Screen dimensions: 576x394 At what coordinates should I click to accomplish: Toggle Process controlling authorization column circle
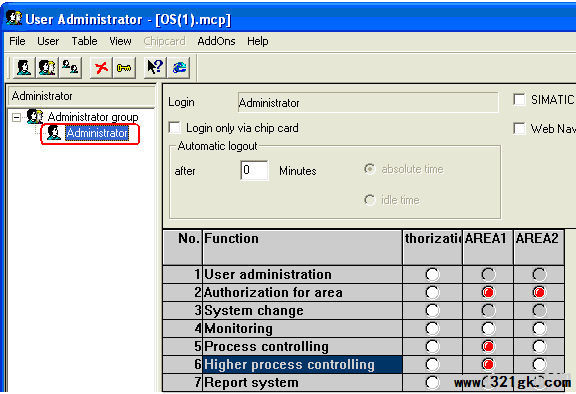click(x=432, y=346)
